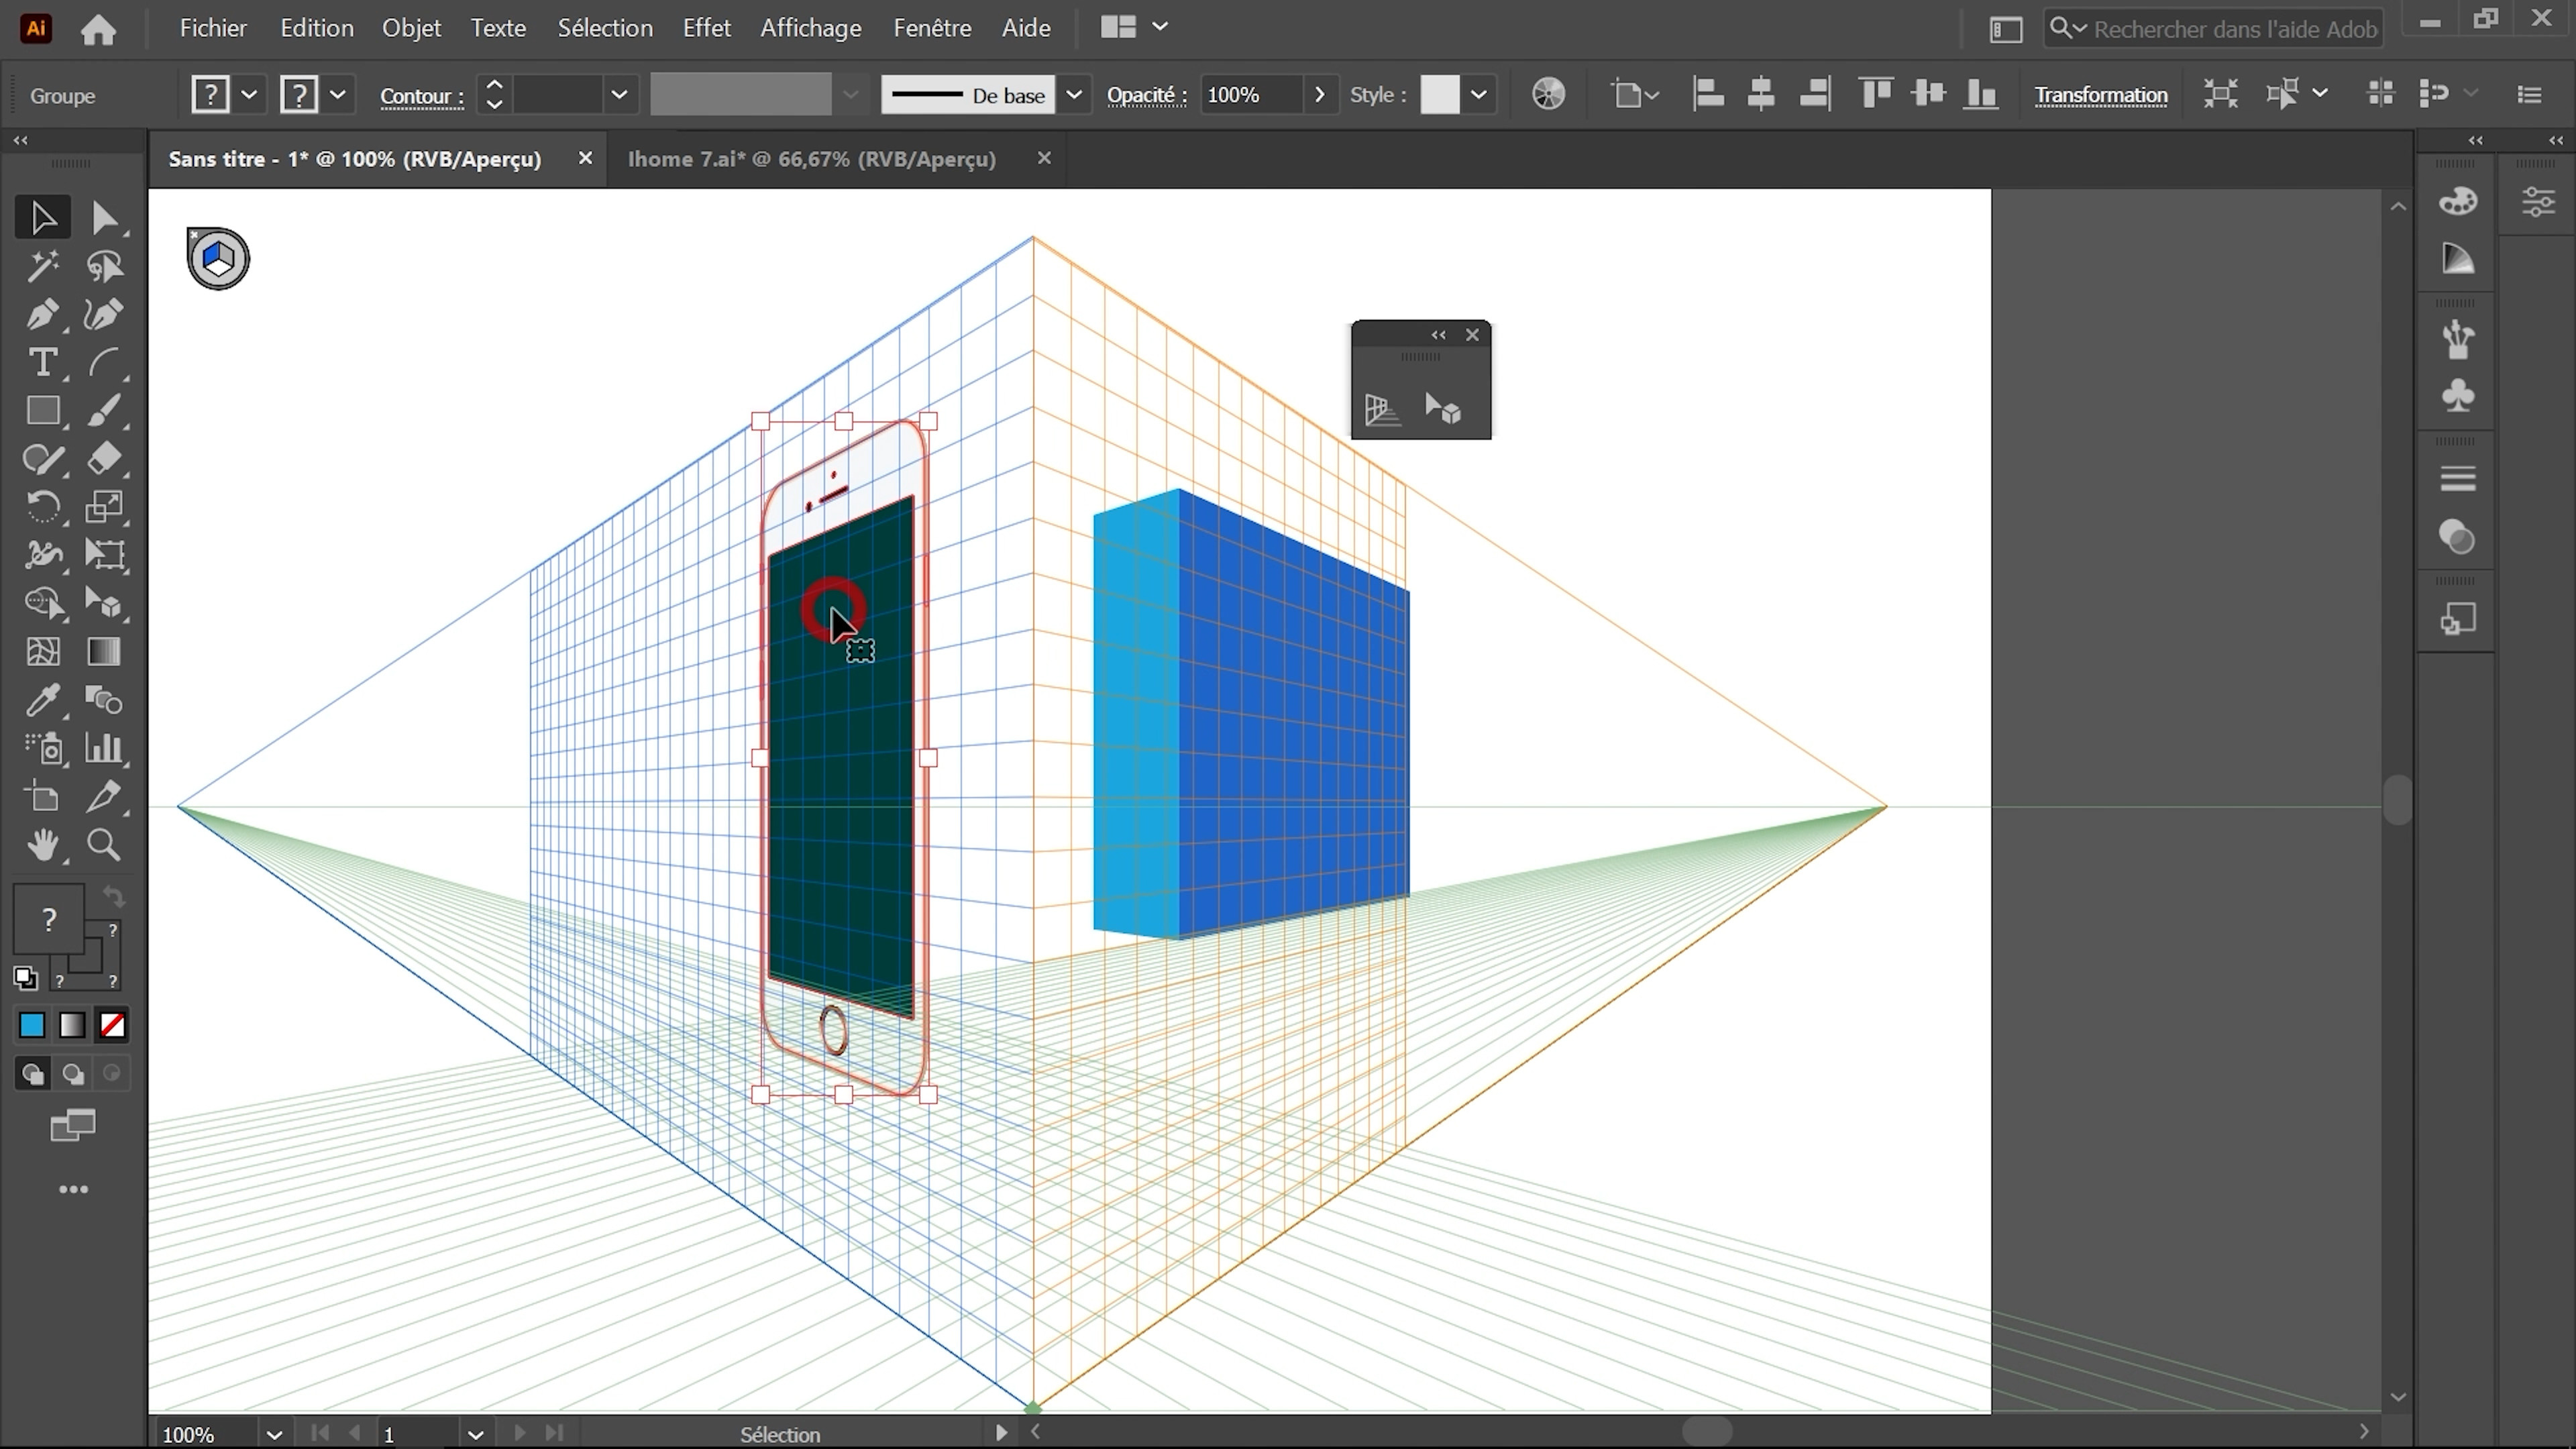Select the Warp tool

pos(42,555)
